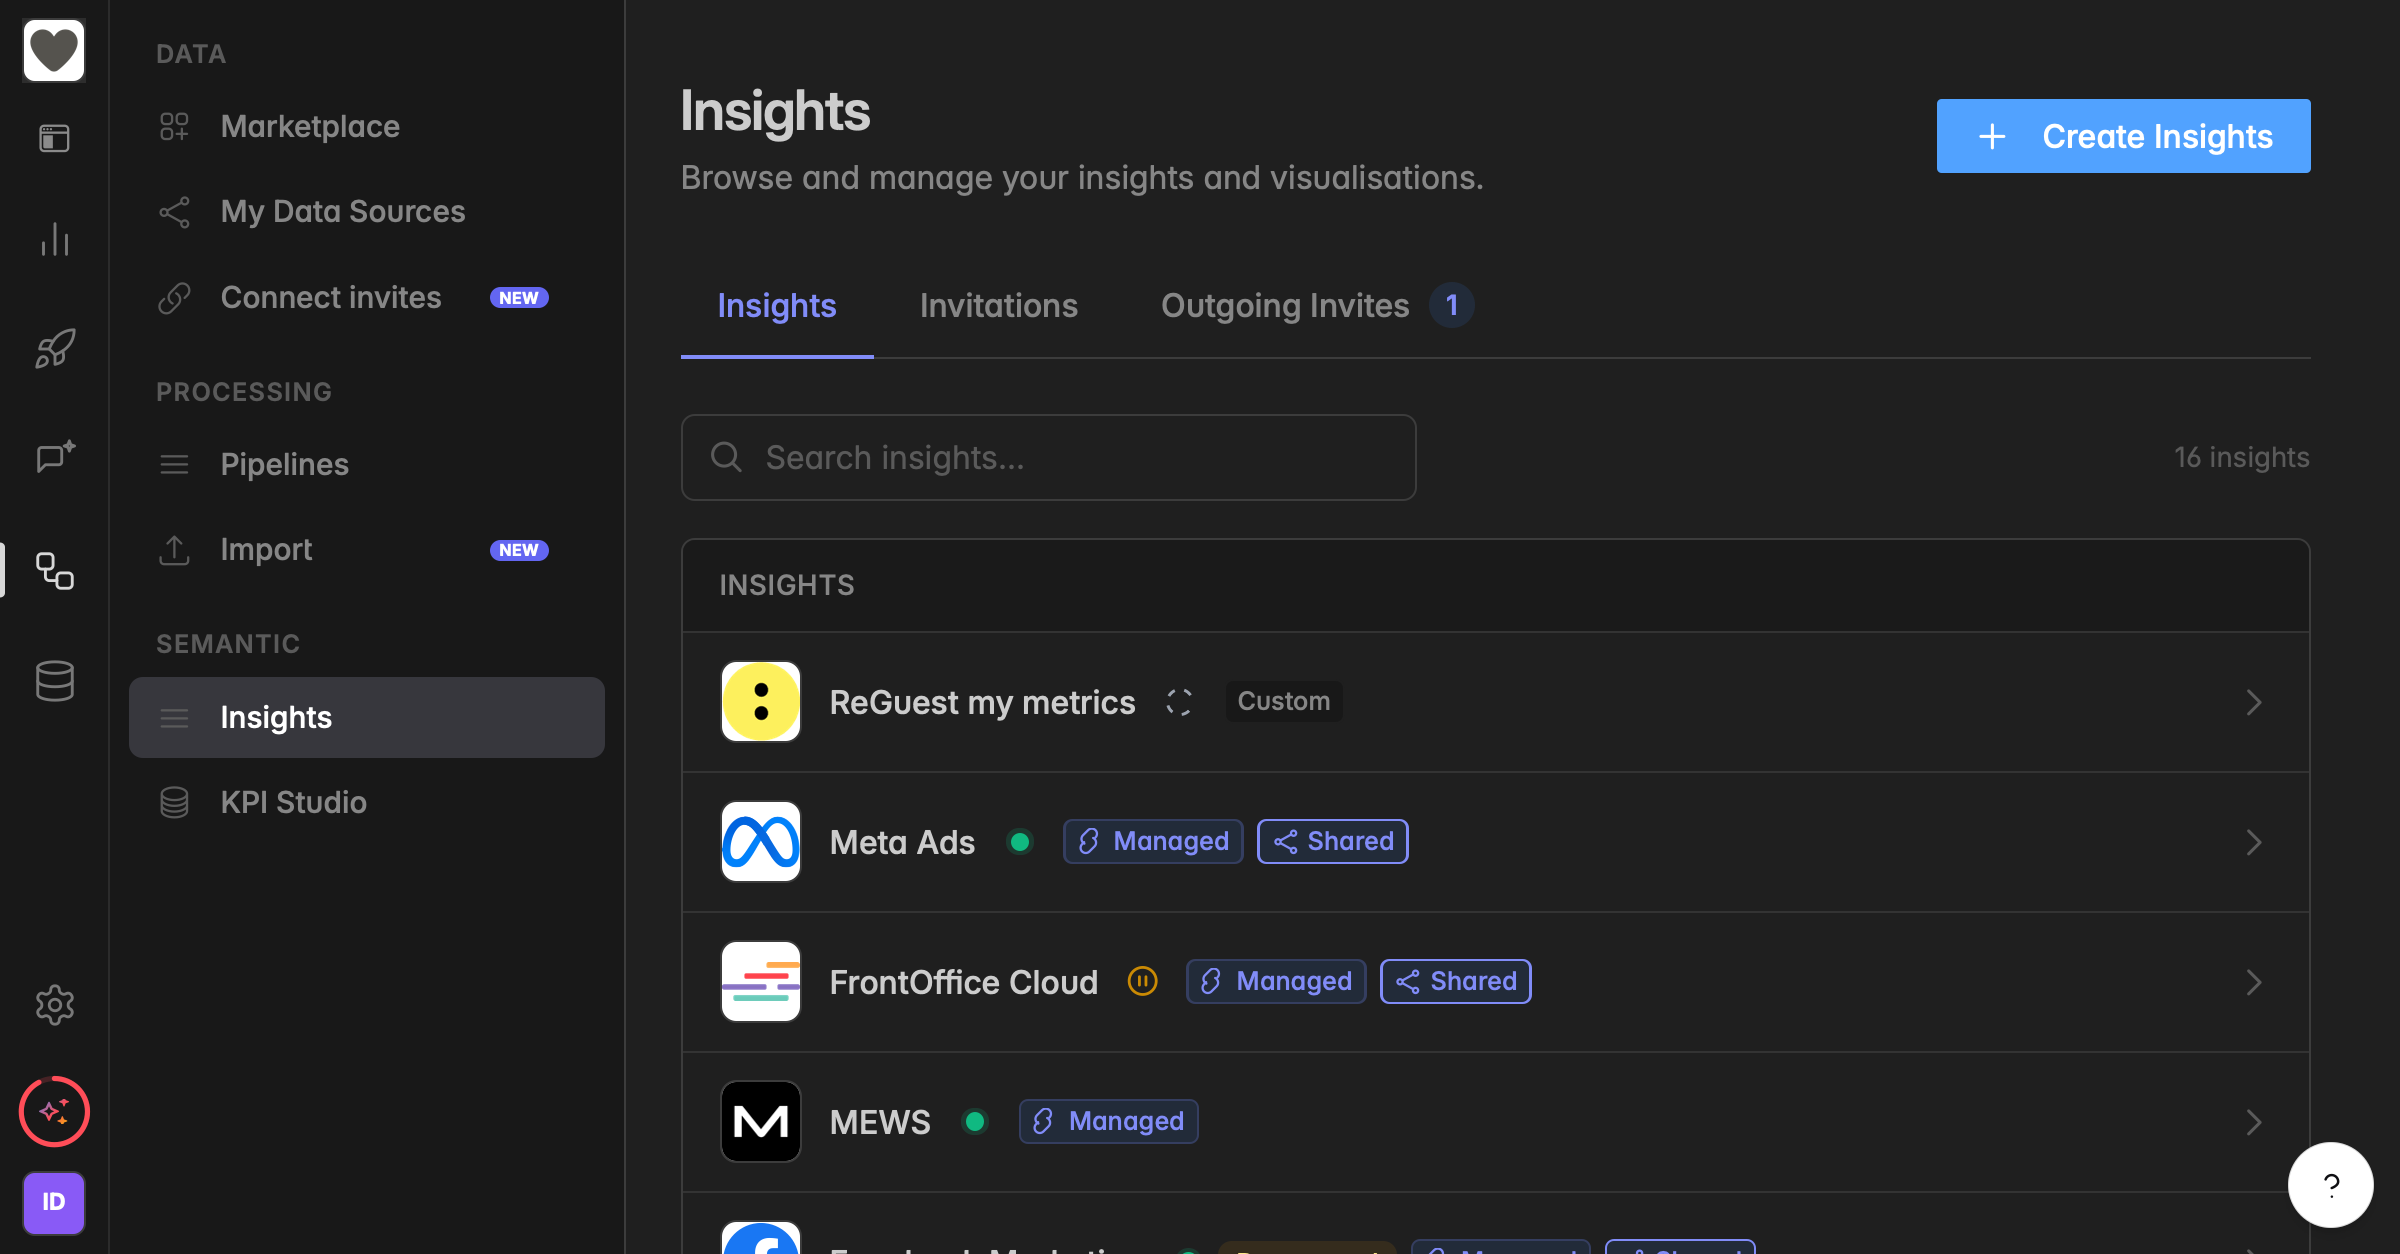Switch to the Insights tab

coord(777,306)
